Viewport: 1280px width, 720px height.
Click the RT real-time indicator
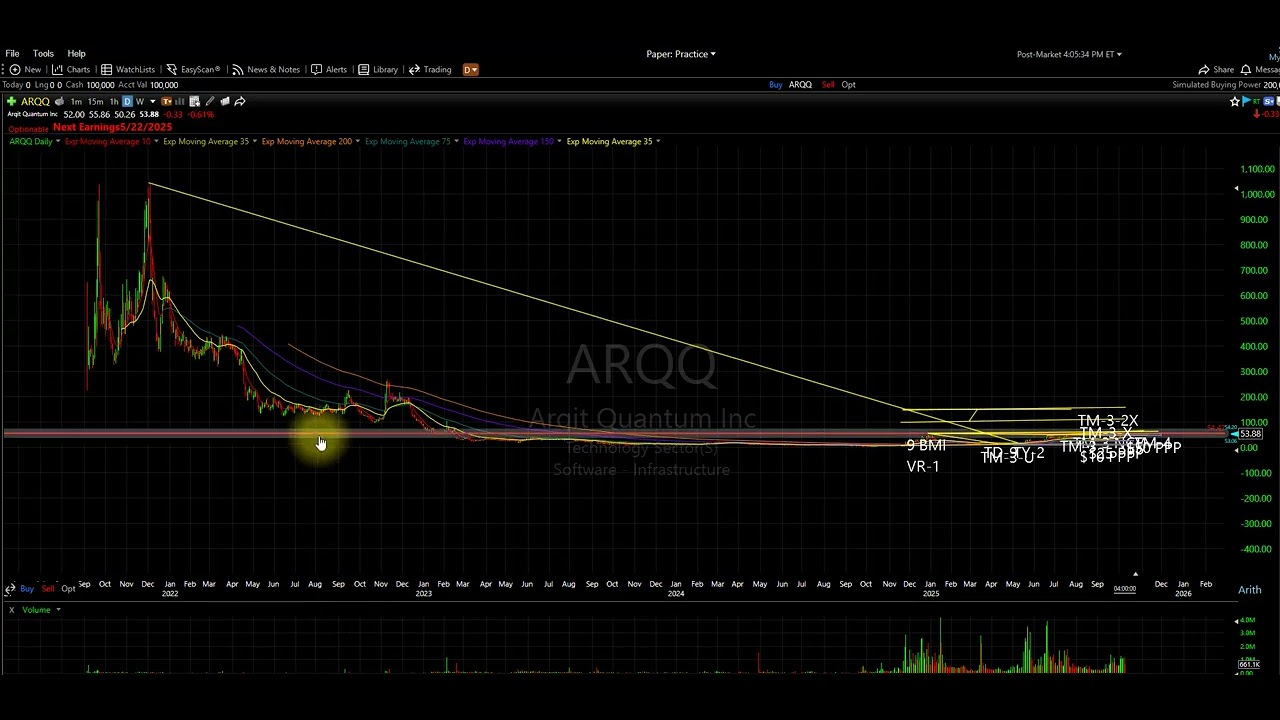[x=1256, y=102]
